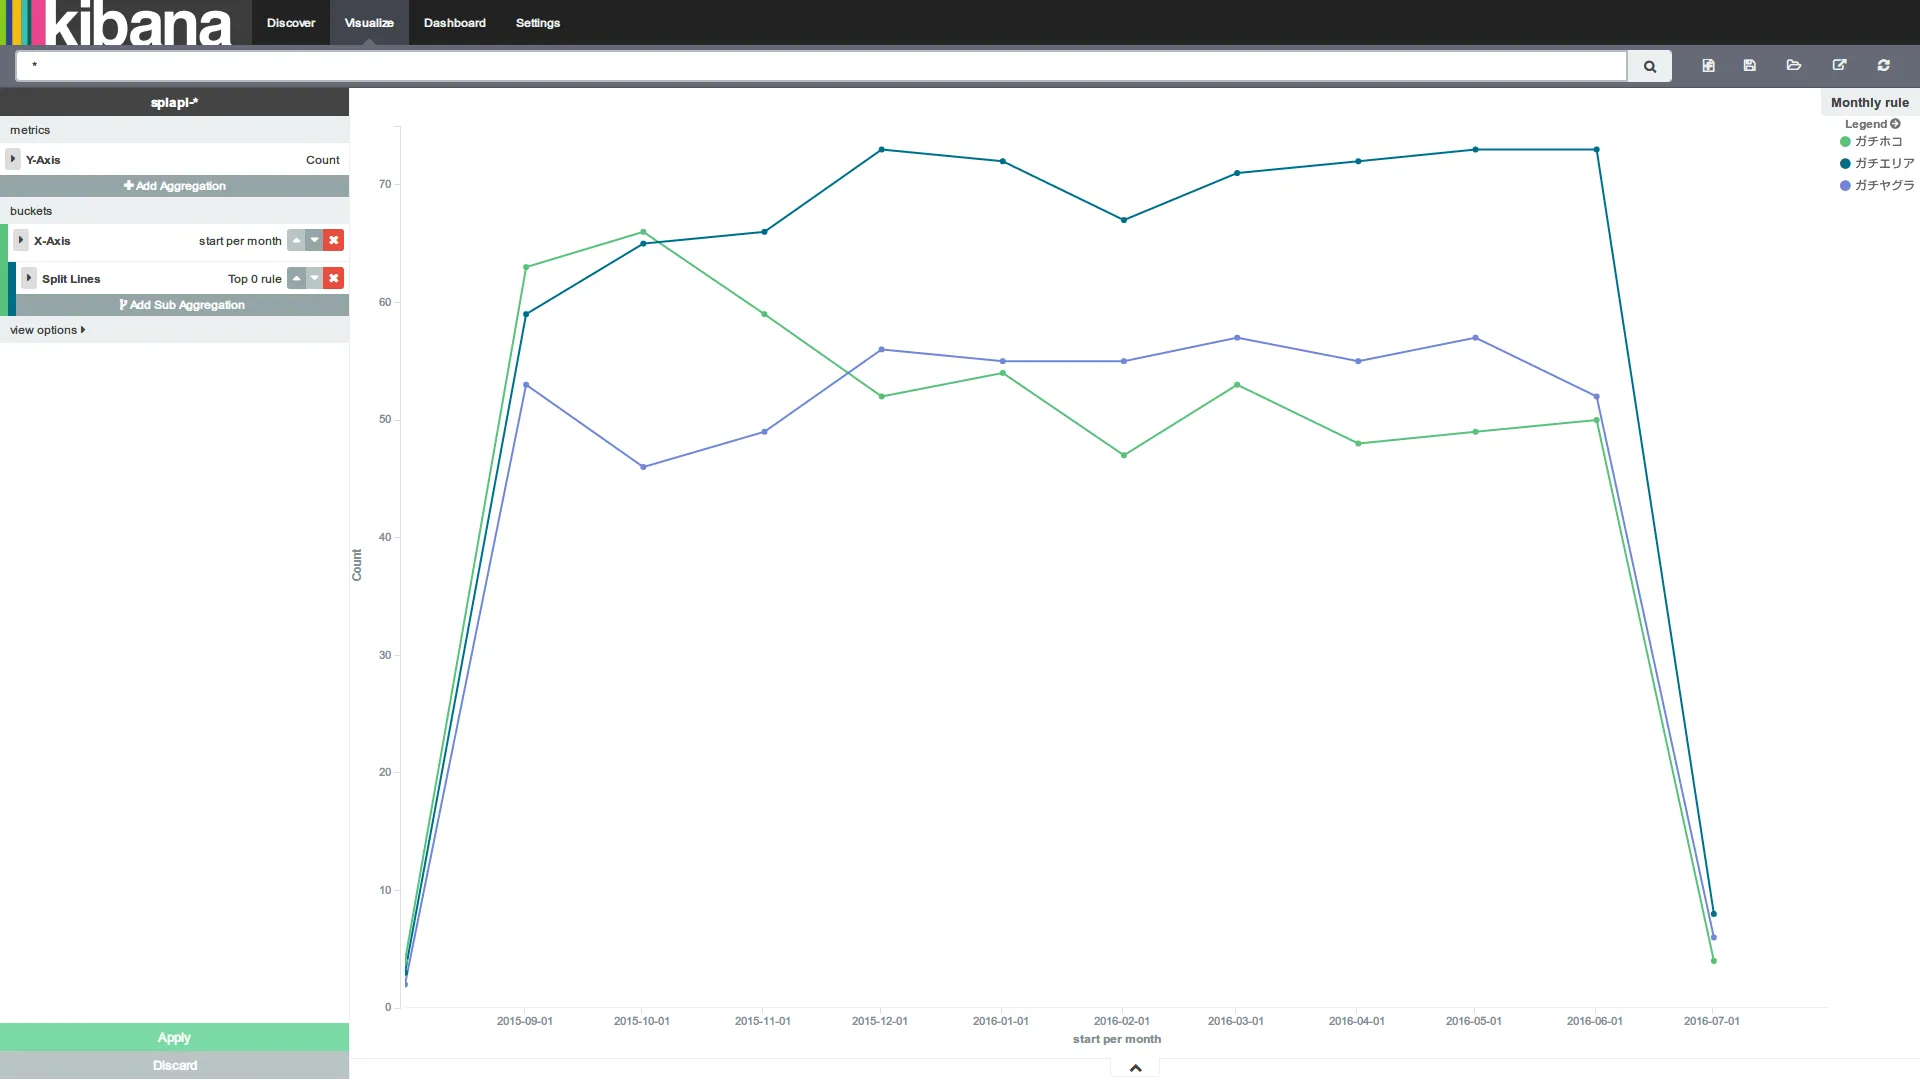Click the load saved visualization icon
1920x1080 pixels.
(1796, 65)
